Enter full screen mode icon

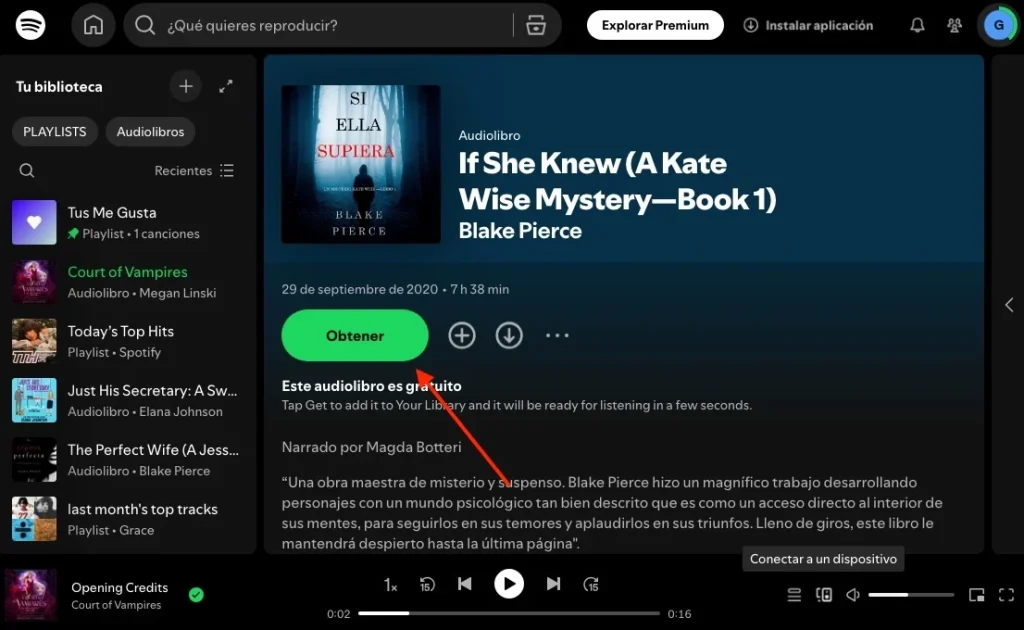tap(1006, 595)
